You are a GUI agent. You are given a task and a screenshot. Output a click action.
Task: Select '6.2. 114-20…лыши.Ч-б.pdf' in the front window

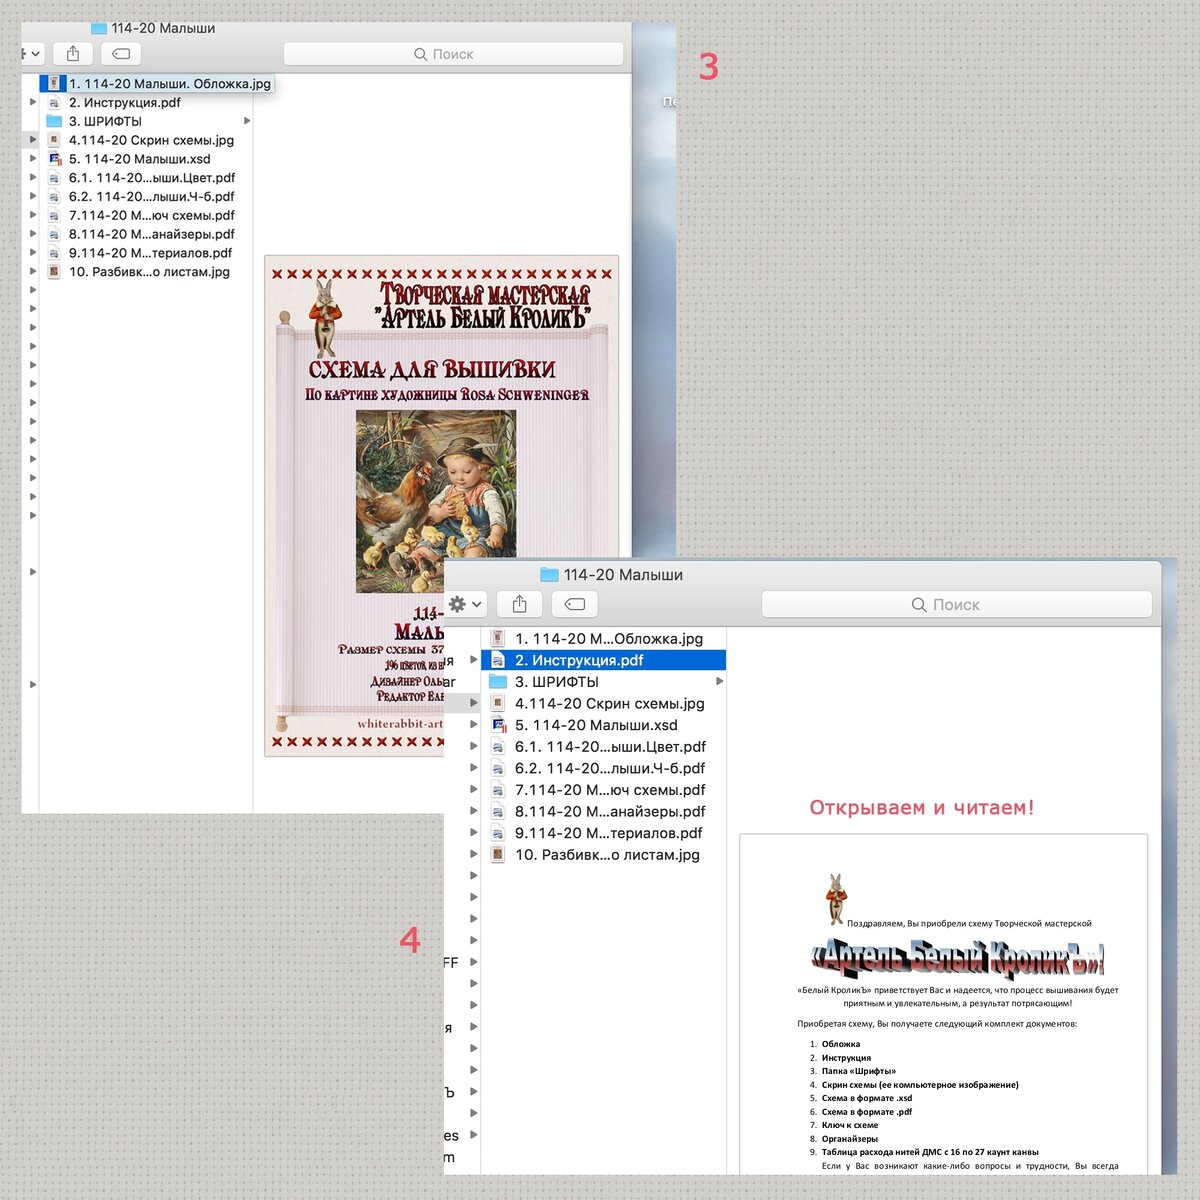(x=610, y=768)
